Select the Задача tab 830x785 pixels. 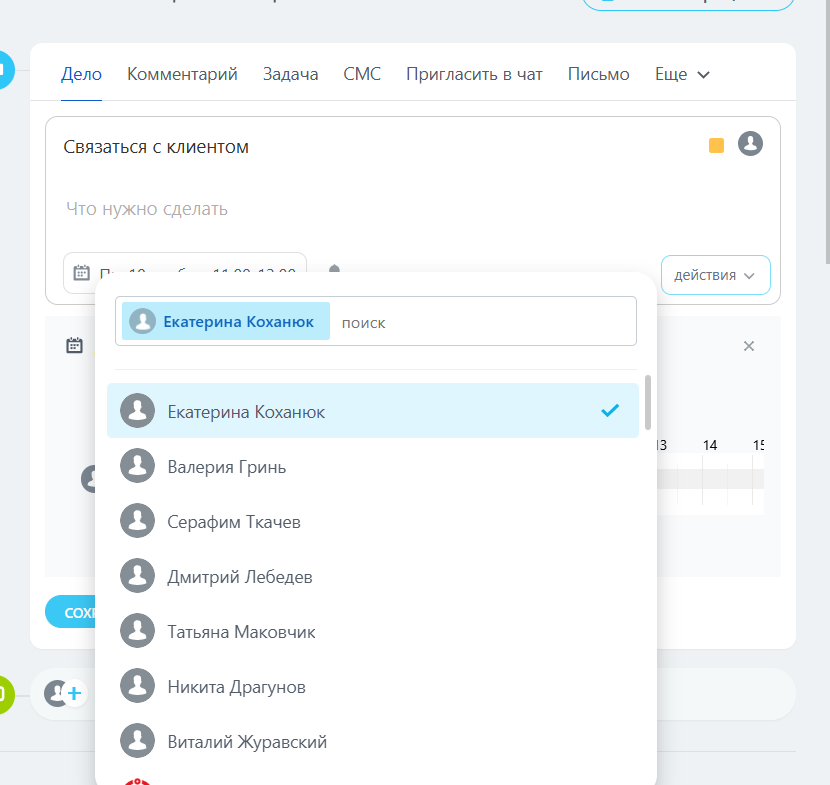[291, 74]
